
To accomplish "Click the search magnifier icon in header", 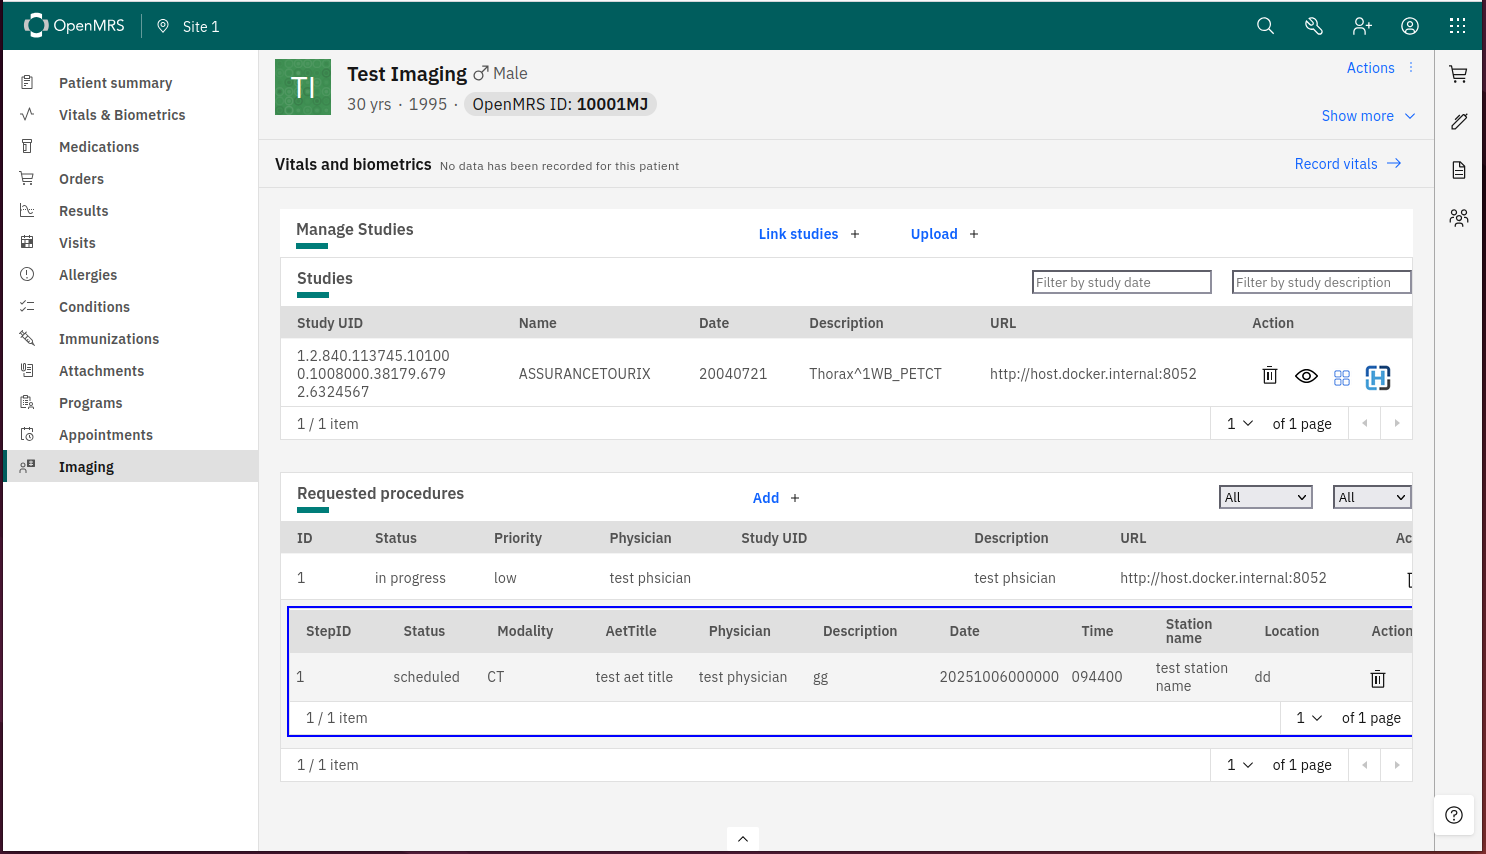I will point(1265,26).
